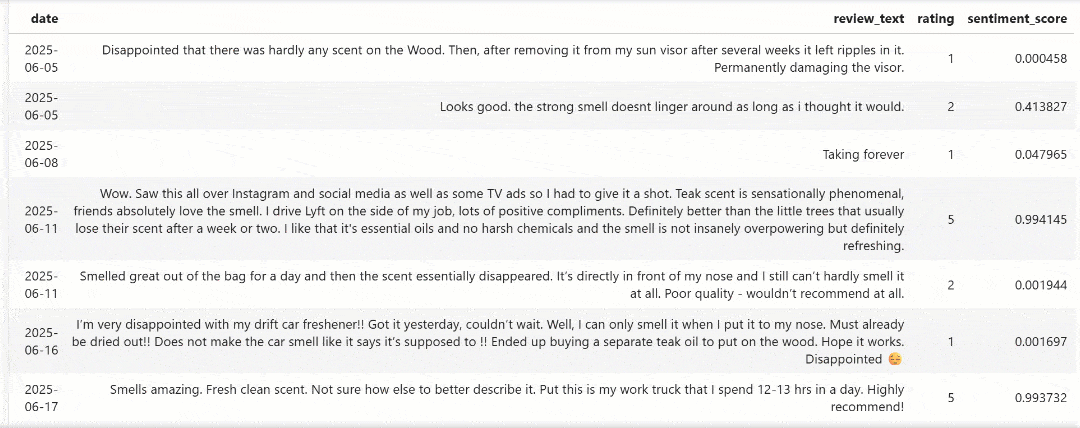Click sentiment score 0.001697

[1040, 341]
